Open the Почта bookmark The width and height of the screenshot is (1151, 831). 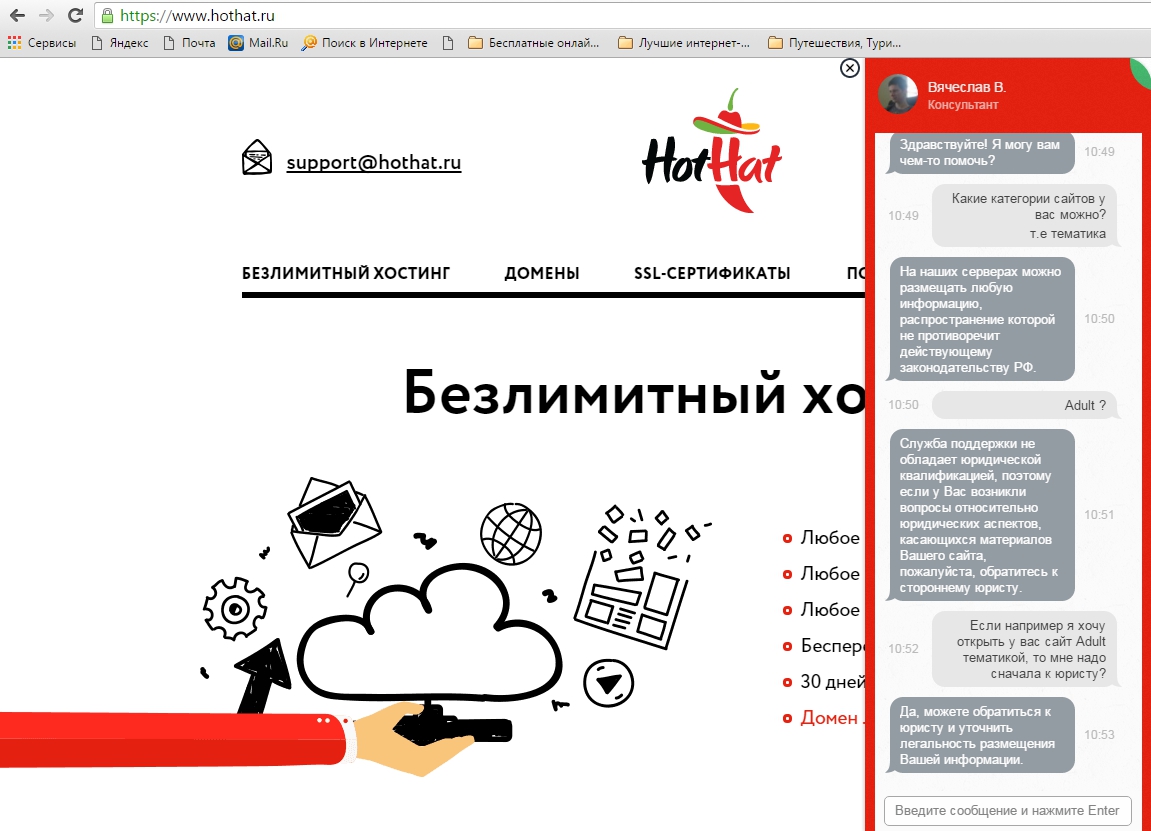(x=189, y=43)
